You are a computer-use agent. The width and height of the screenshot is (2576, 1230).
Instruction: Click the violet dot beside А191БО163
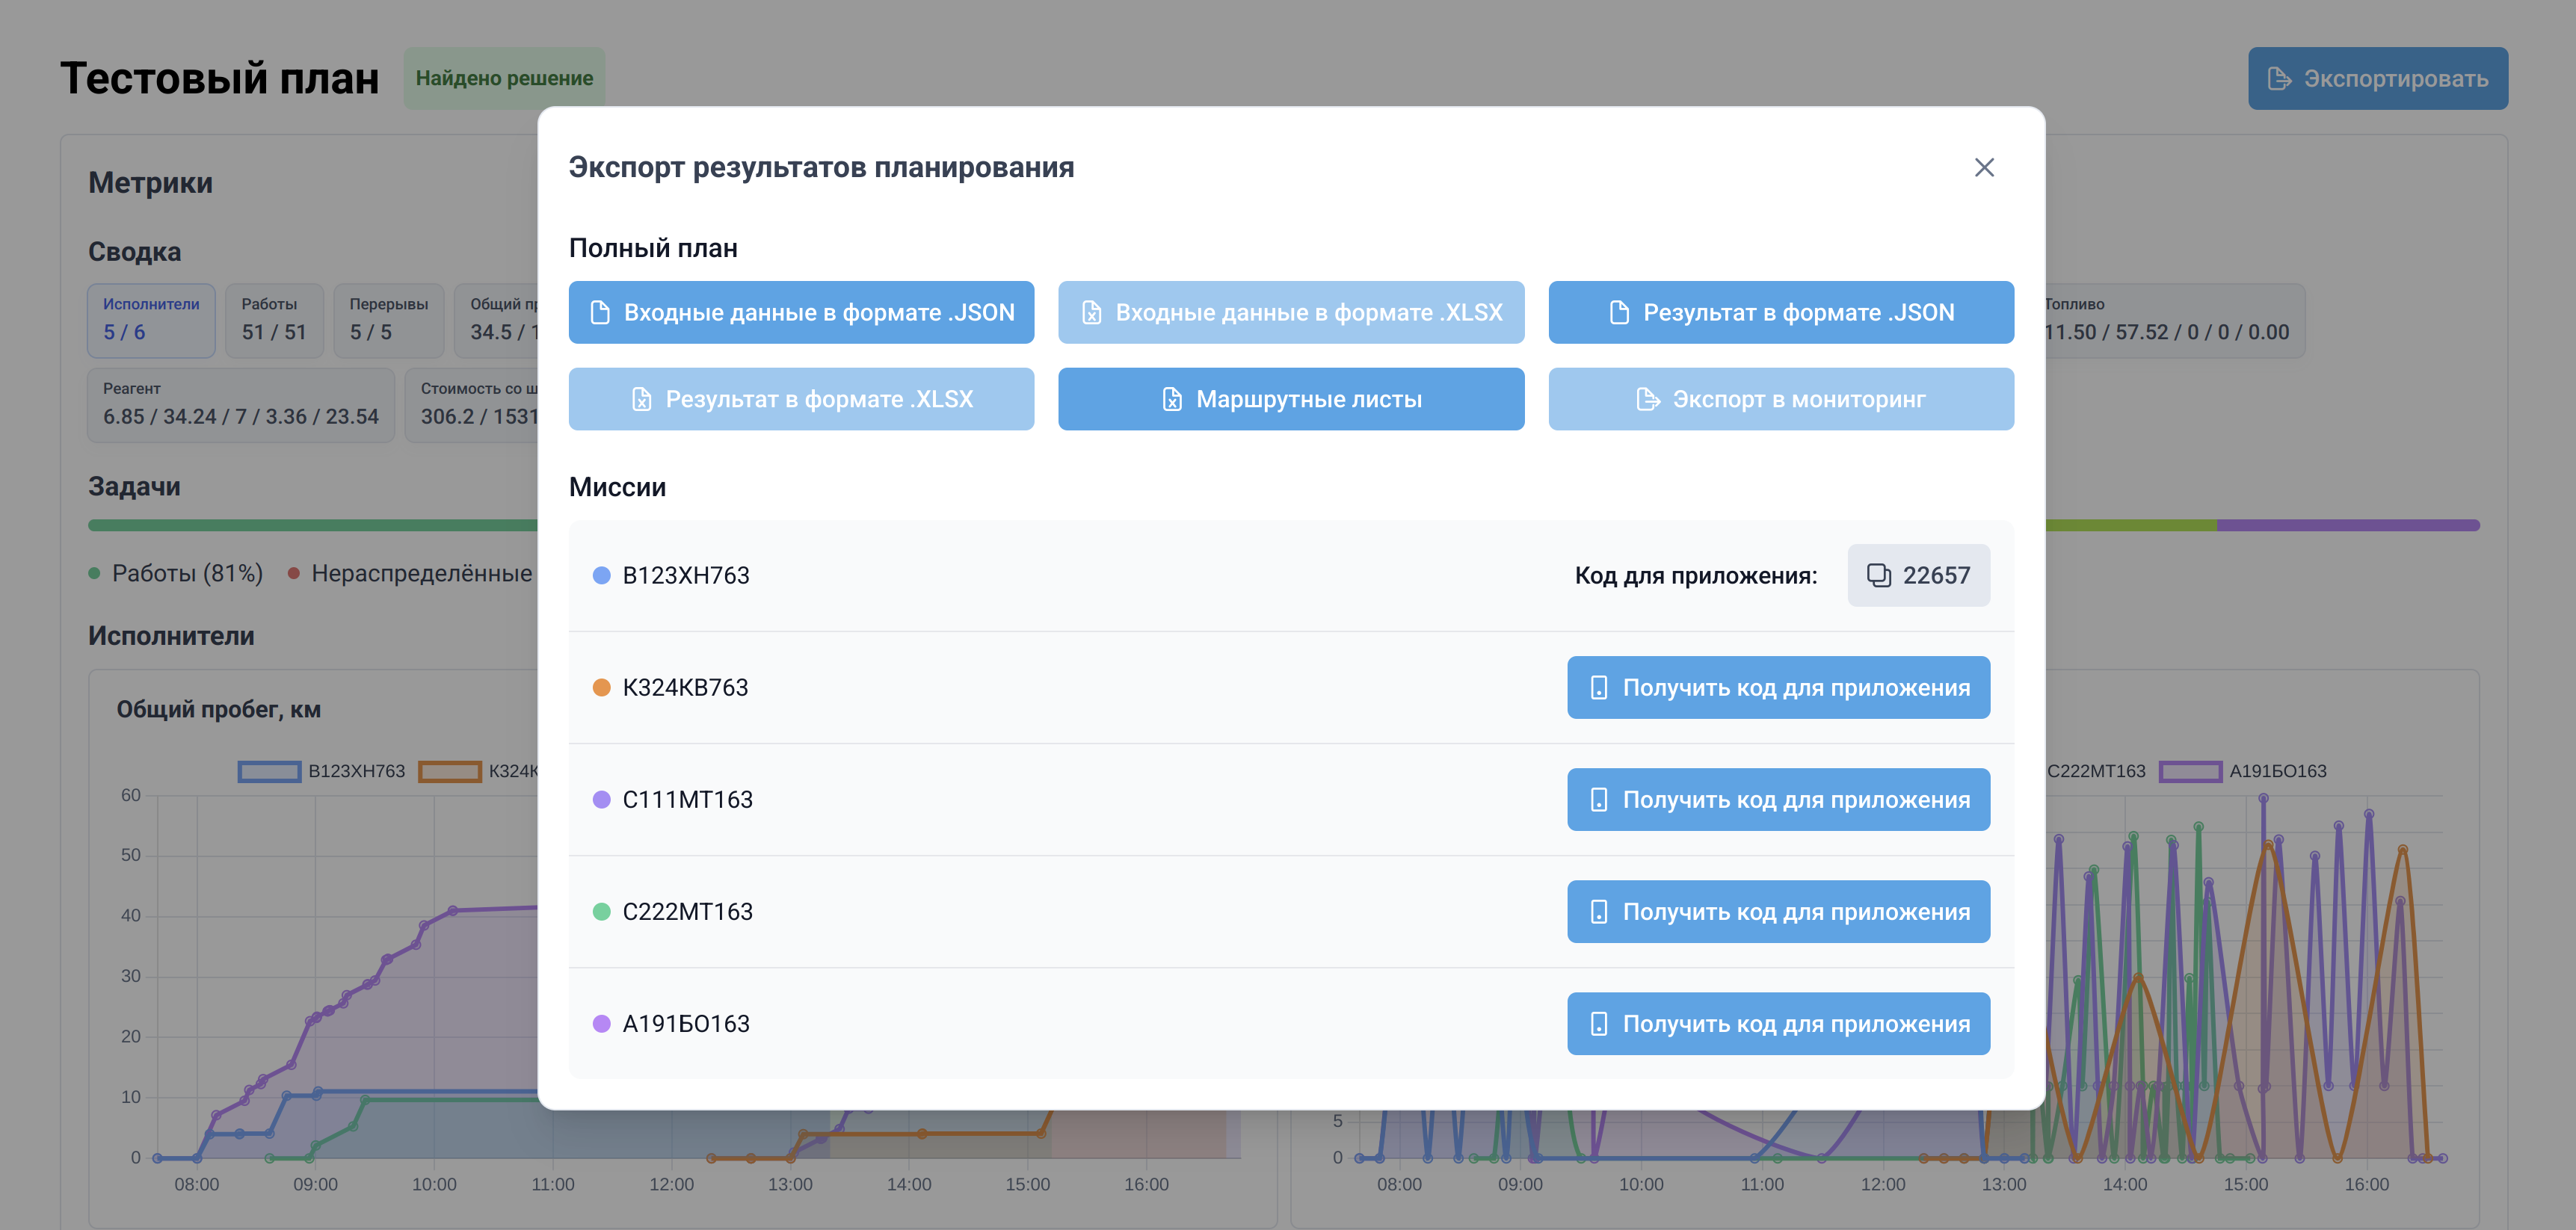click(601, 1023)
